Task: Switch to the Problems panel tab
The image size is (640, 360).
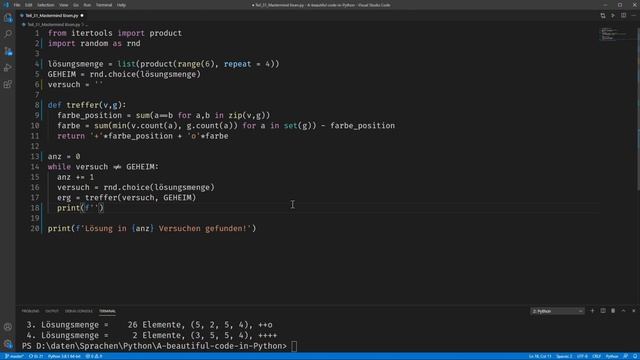Action: click(31, 311)
